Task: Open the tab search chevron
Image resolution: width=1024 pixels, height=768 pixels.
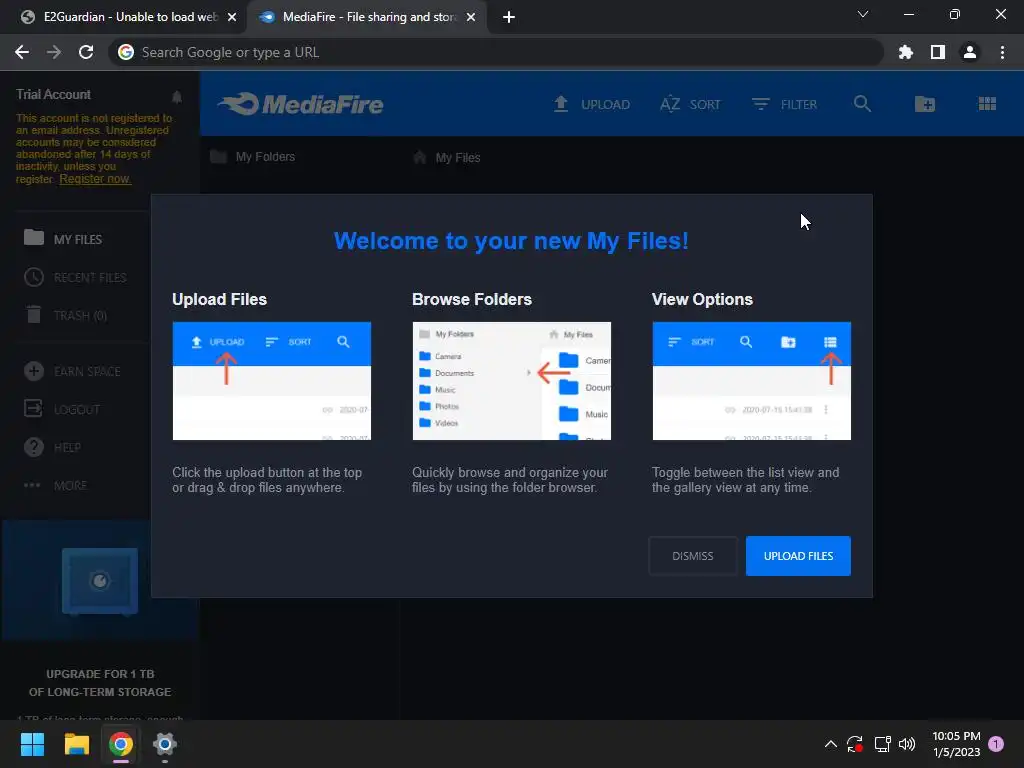Action: (863, 14)
